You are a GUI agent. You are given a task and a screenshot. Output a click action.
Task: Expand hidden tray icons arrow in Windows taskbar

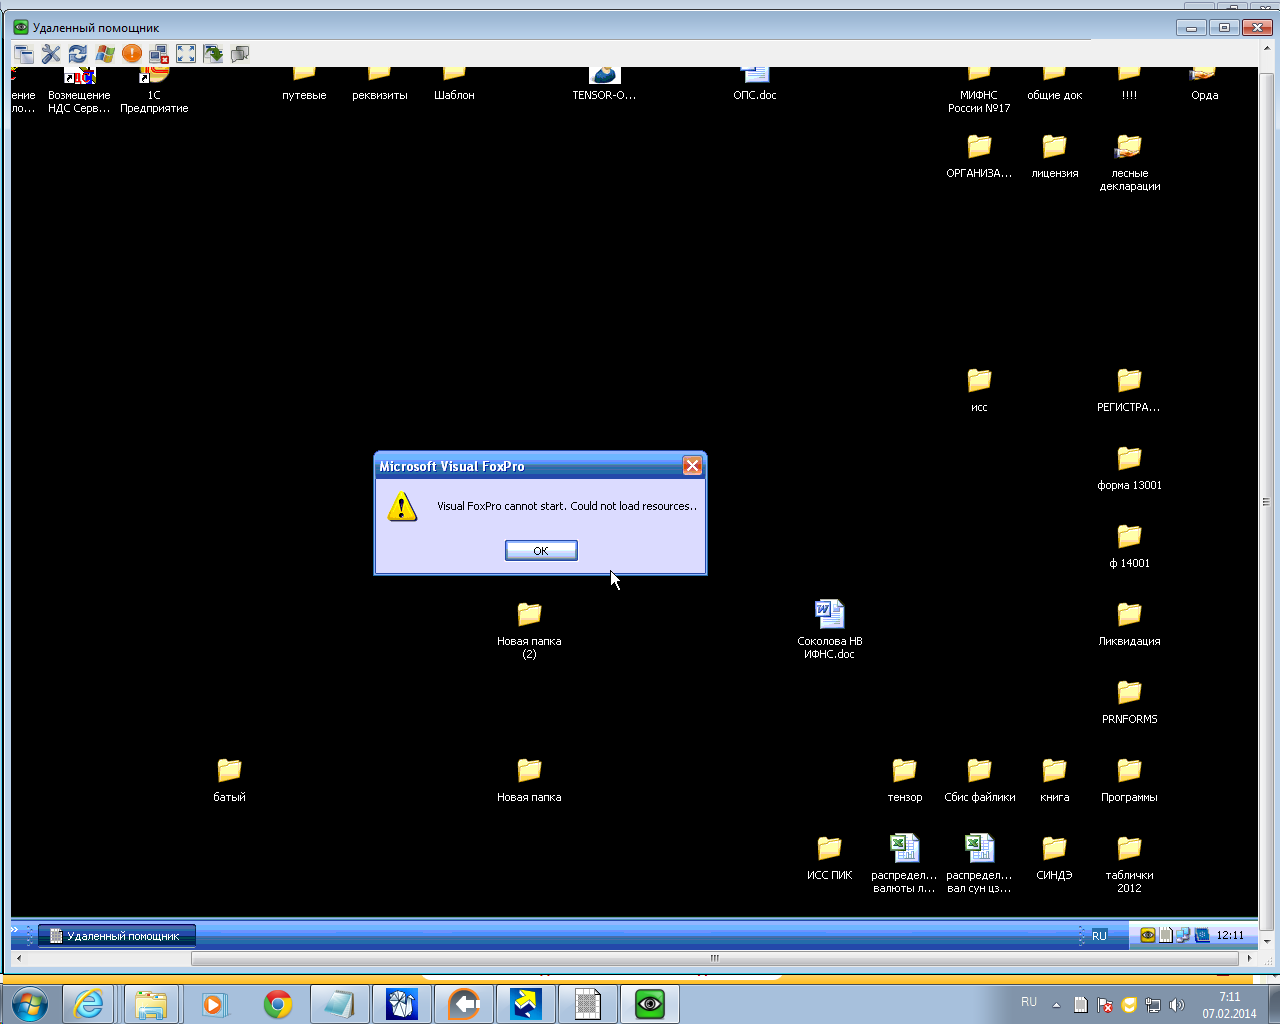pyautogui.click(x=1056, y=1005)
